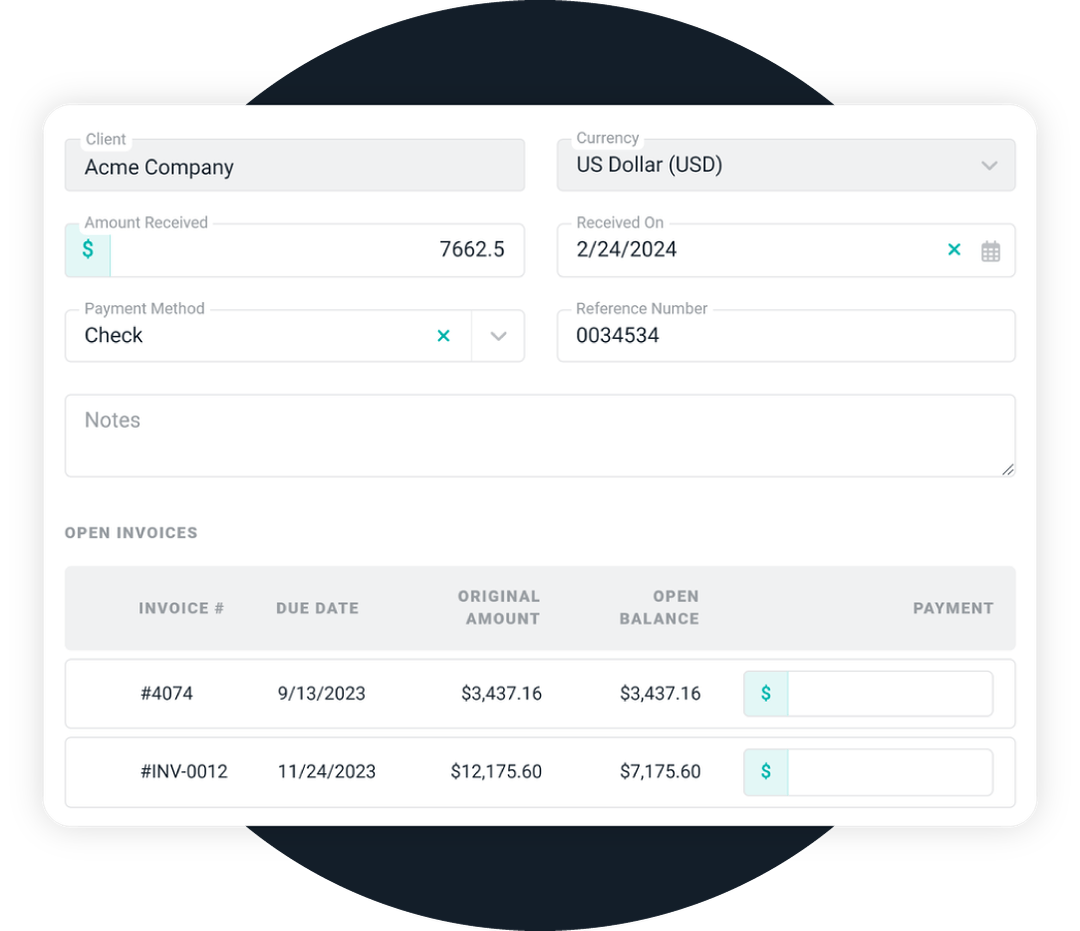
Task: Focus the Reference Number field
Action: point(786,336)
